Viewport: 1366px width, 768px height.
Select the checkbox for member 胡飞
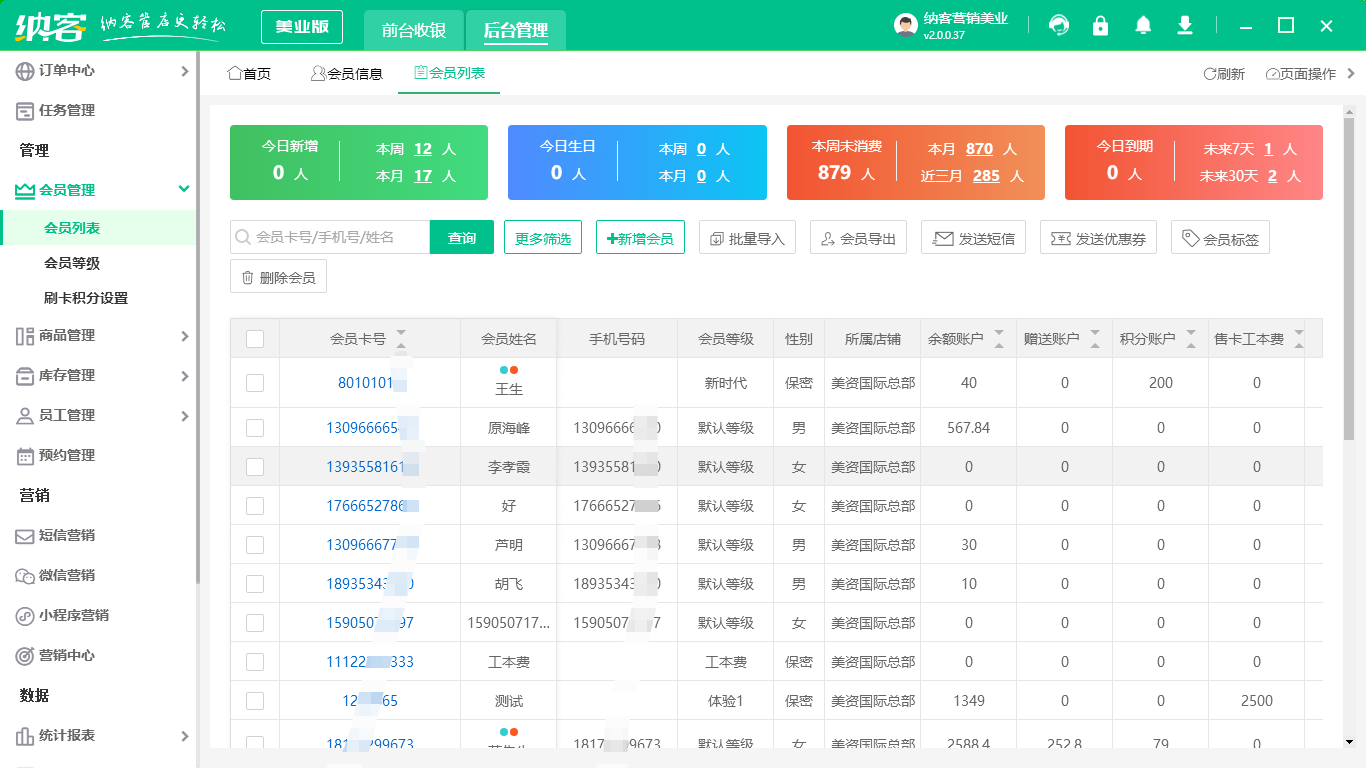(255, 584)
